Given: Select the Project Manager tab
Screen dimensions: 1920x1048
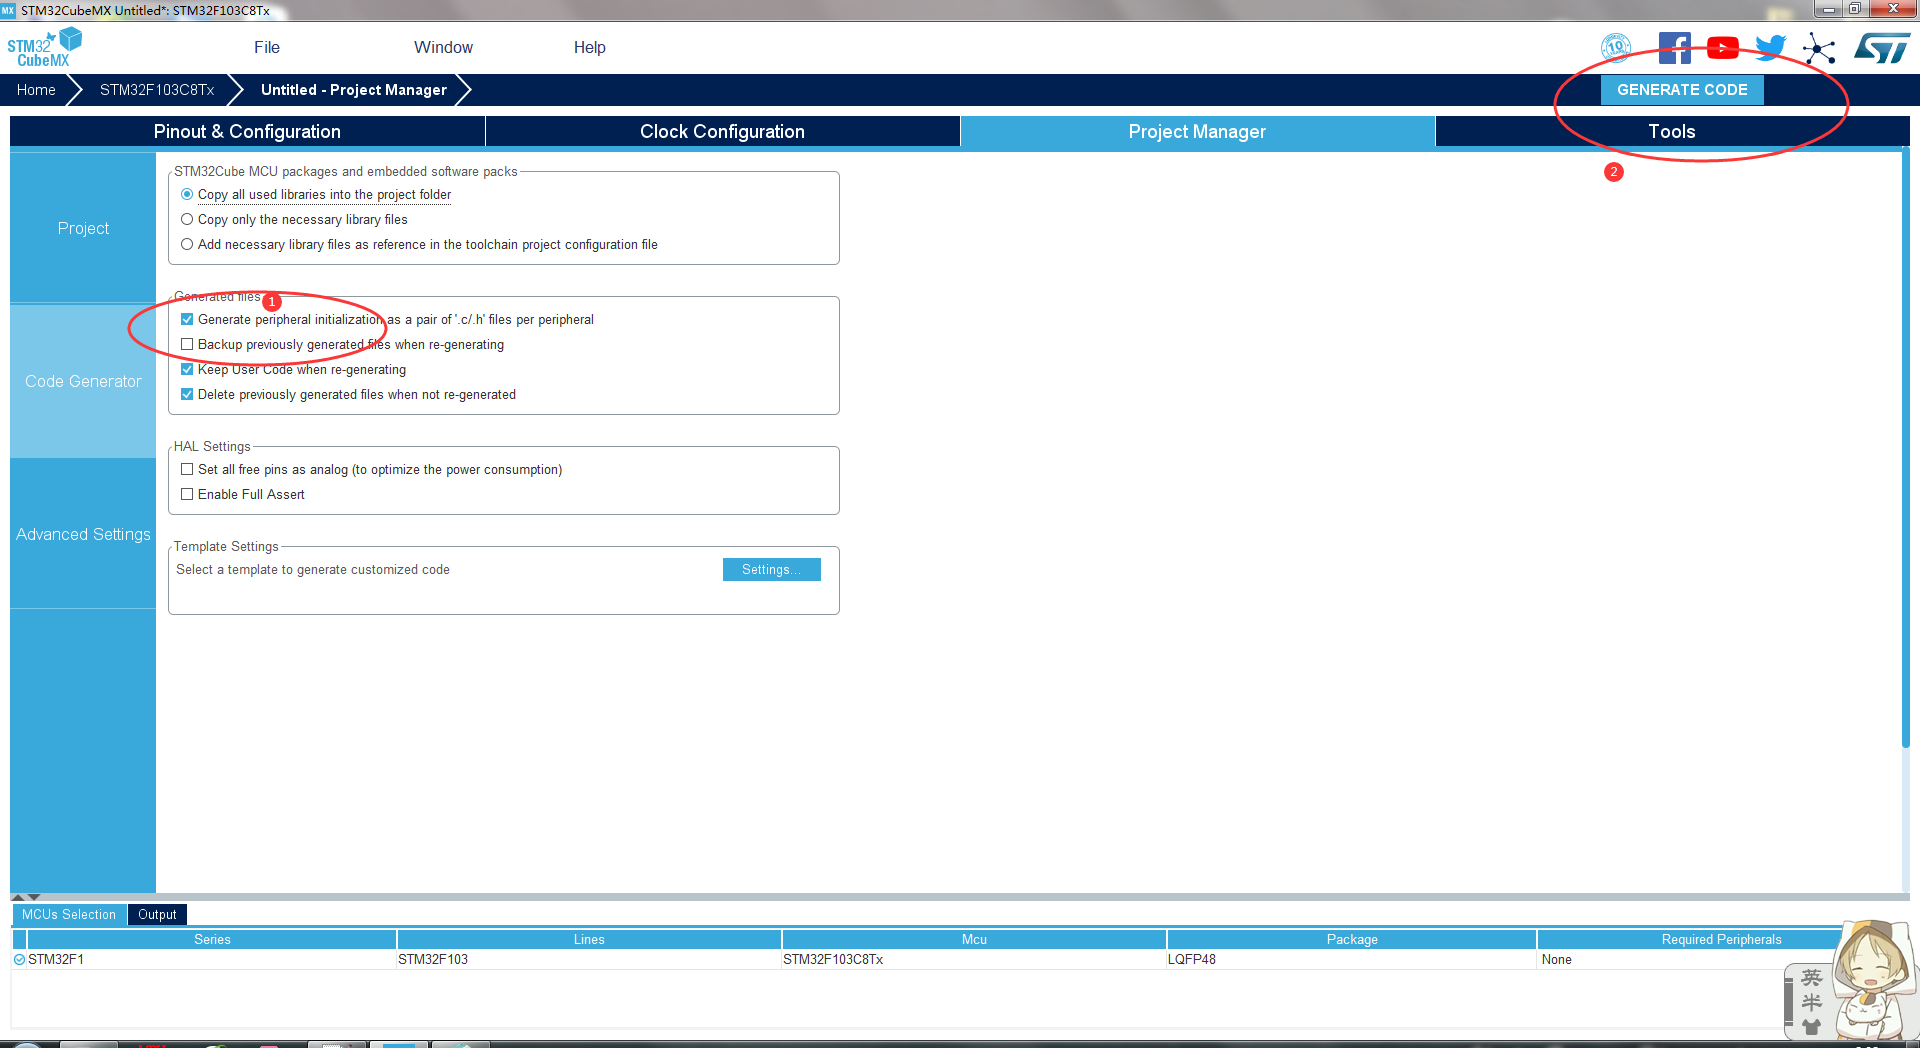Looking at the screenshot, I should coord(1197,131).
